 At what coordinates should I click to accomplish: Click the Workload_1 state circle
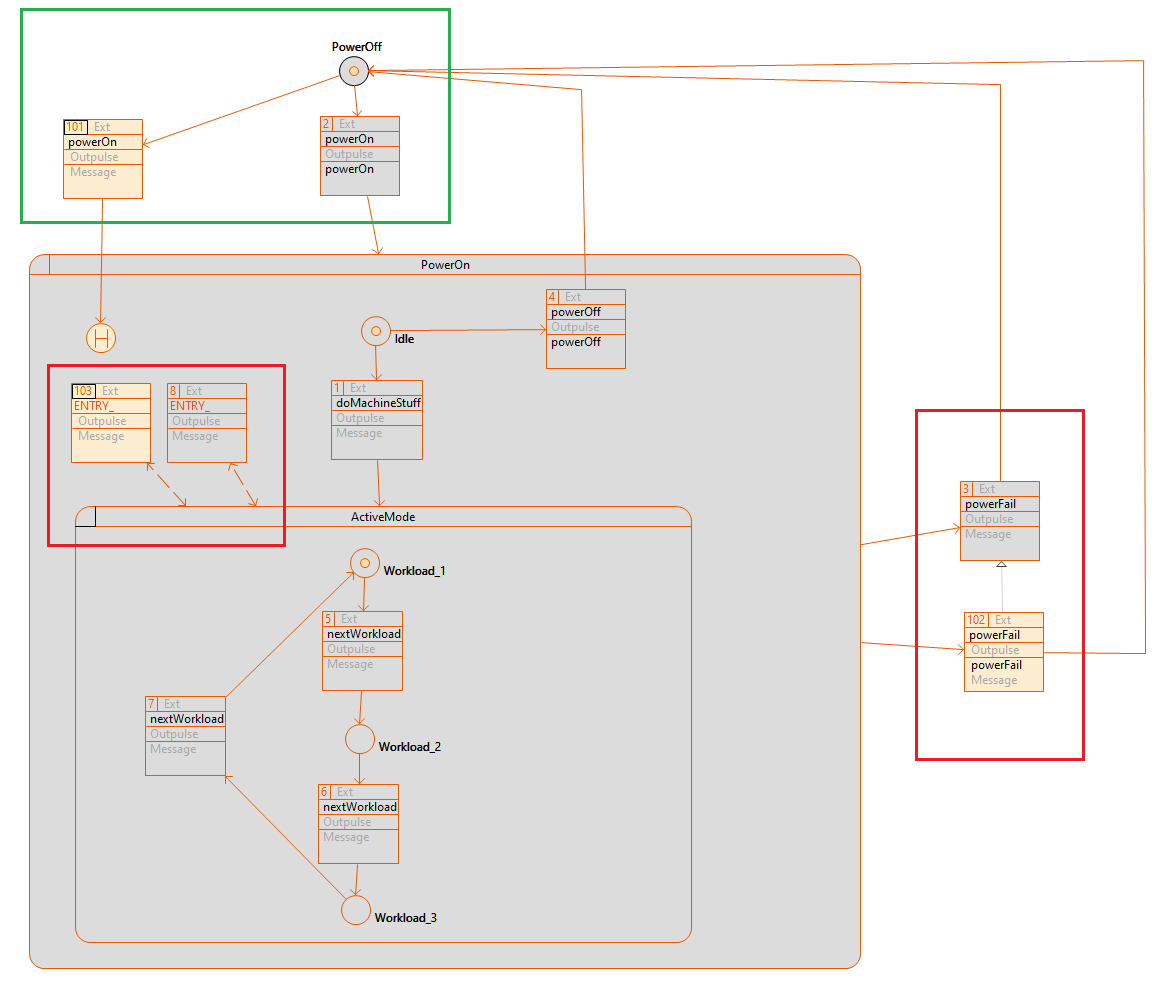364,563
